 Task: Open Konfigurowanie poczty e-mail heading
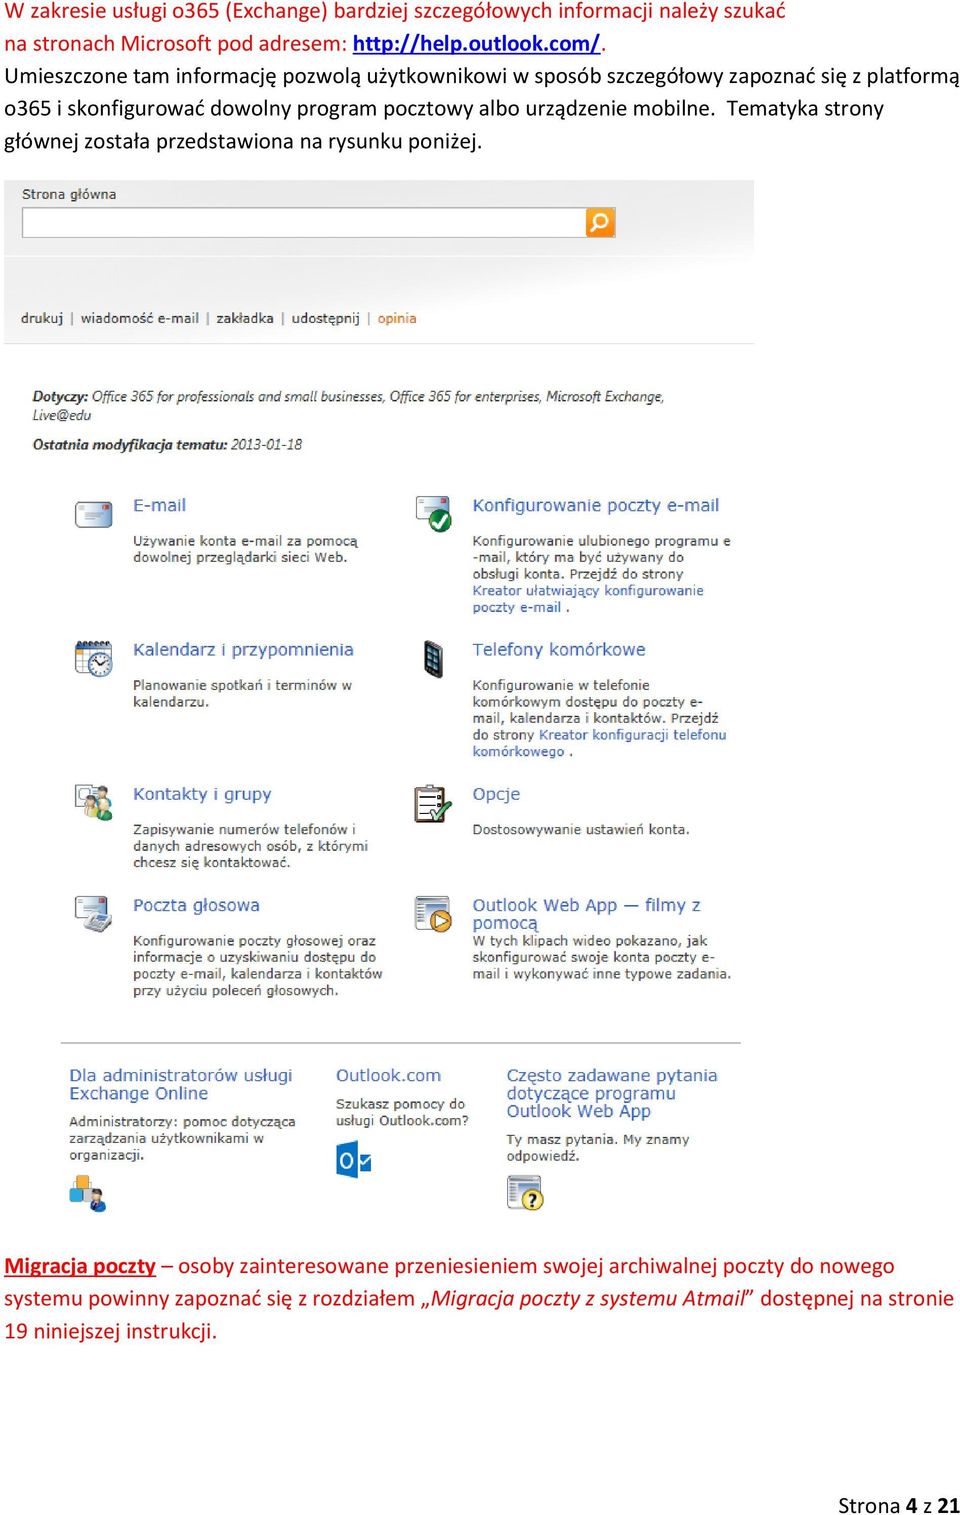click(x=596, y=506)
